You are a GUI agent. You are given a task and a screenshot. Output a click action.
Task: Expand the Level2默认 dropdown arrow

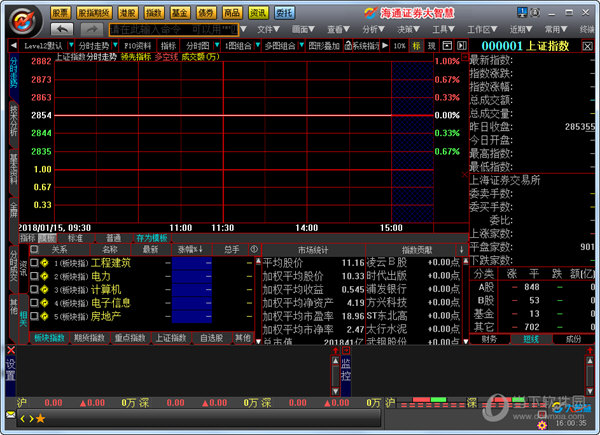click(71, 46)
